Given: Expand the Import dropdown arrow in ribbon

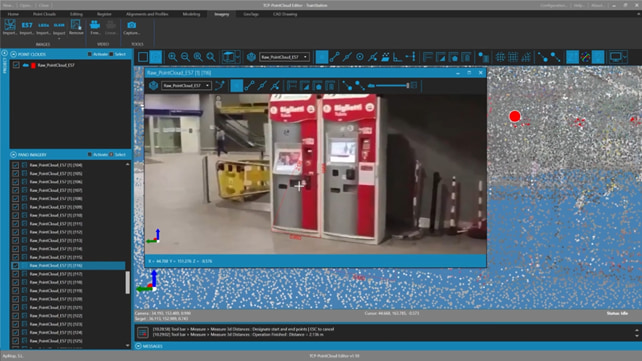Looking at the screenshot, I should (59, 38).
